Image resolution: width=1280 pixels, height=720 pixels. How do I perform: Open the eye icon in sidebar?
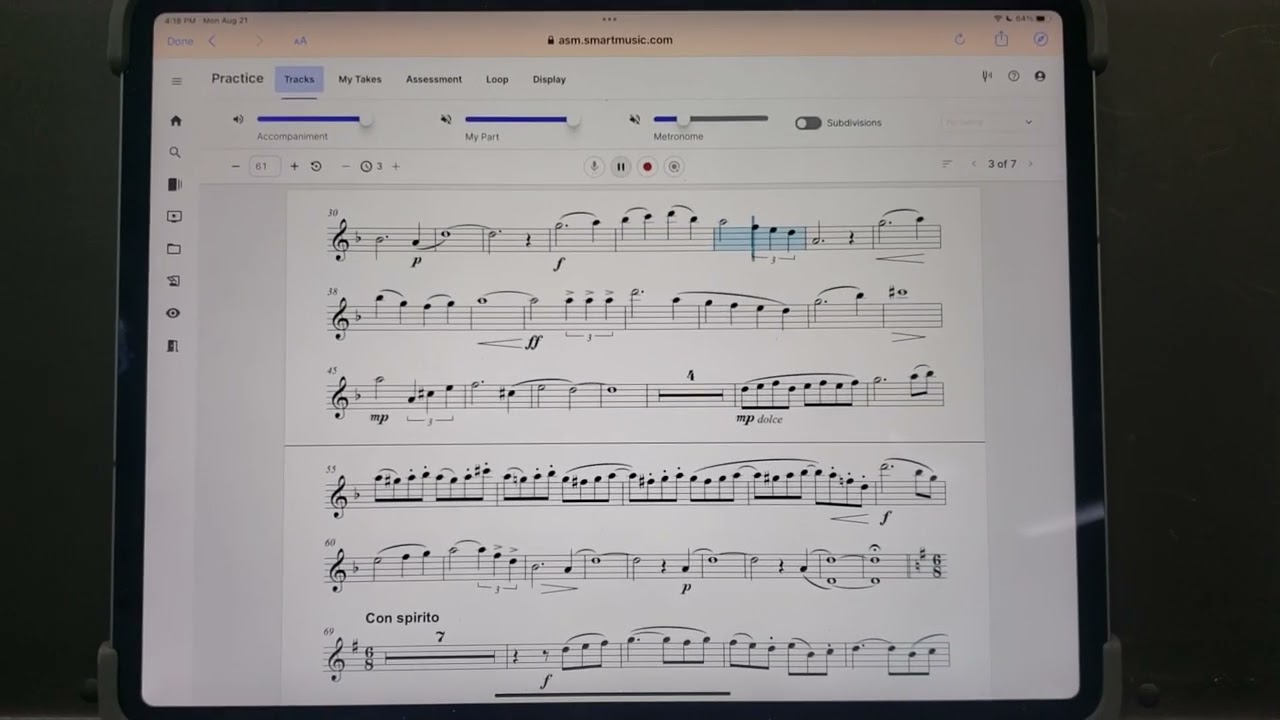(173, 313)
